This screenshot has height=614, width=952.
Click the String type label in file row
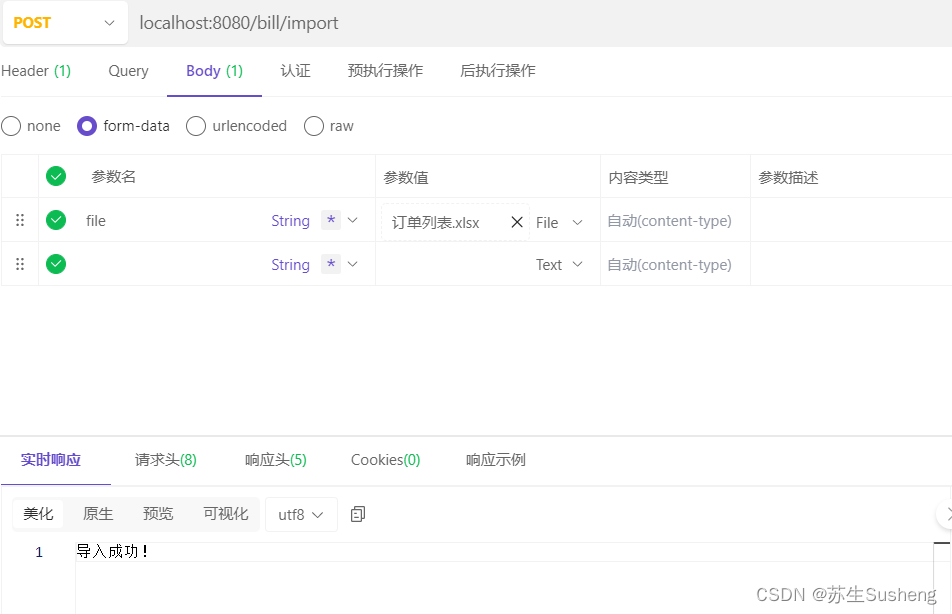tap(290, 220)
